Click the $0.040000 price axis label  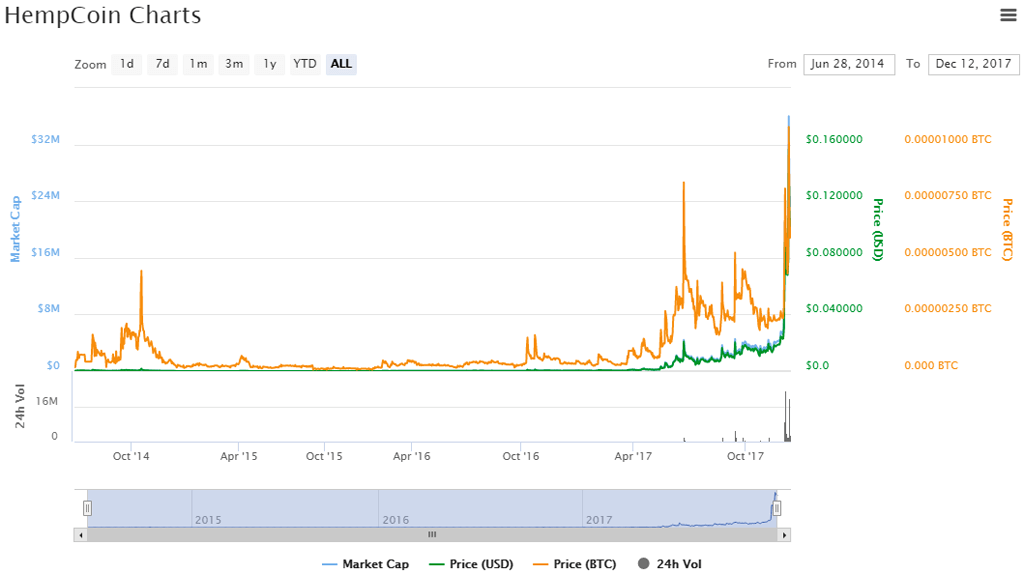834,308
